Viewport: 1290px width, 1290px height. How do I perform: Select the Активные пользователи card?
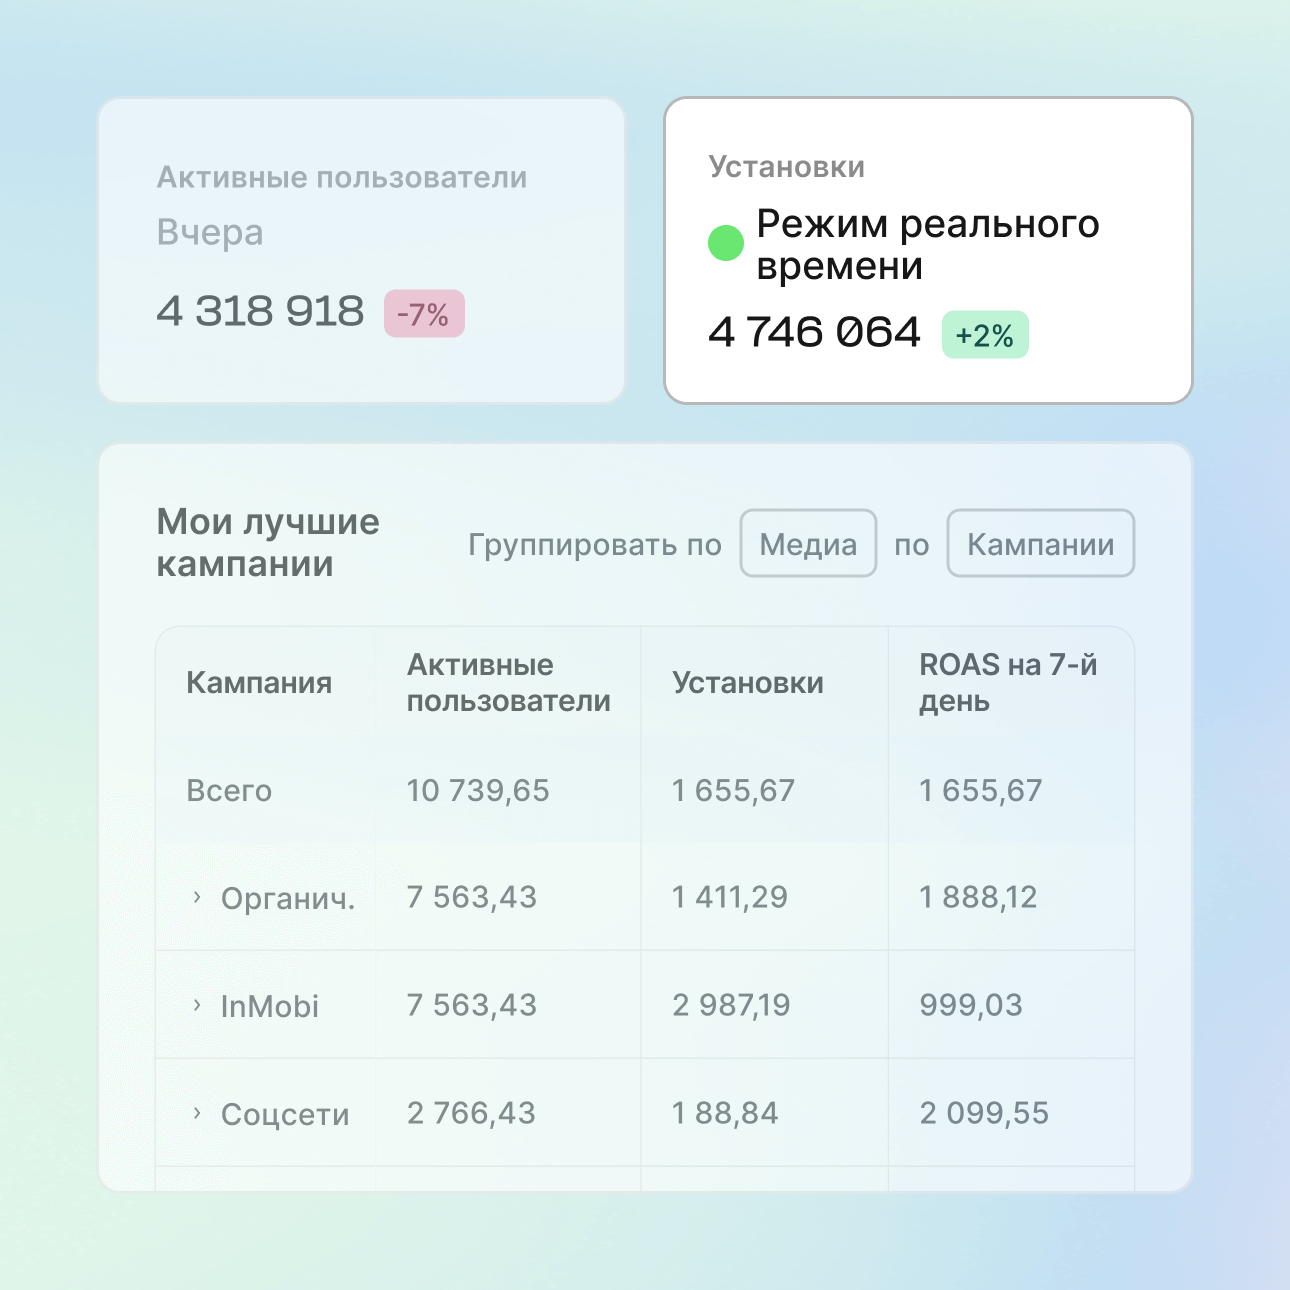point(361,251)
